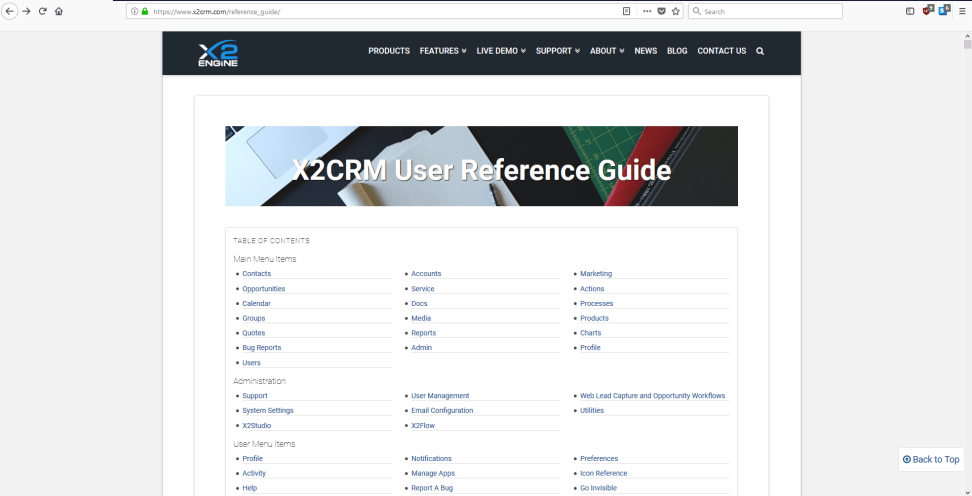Open the Service link
Screen dimensions: 972x496
(x=423, y=289)
